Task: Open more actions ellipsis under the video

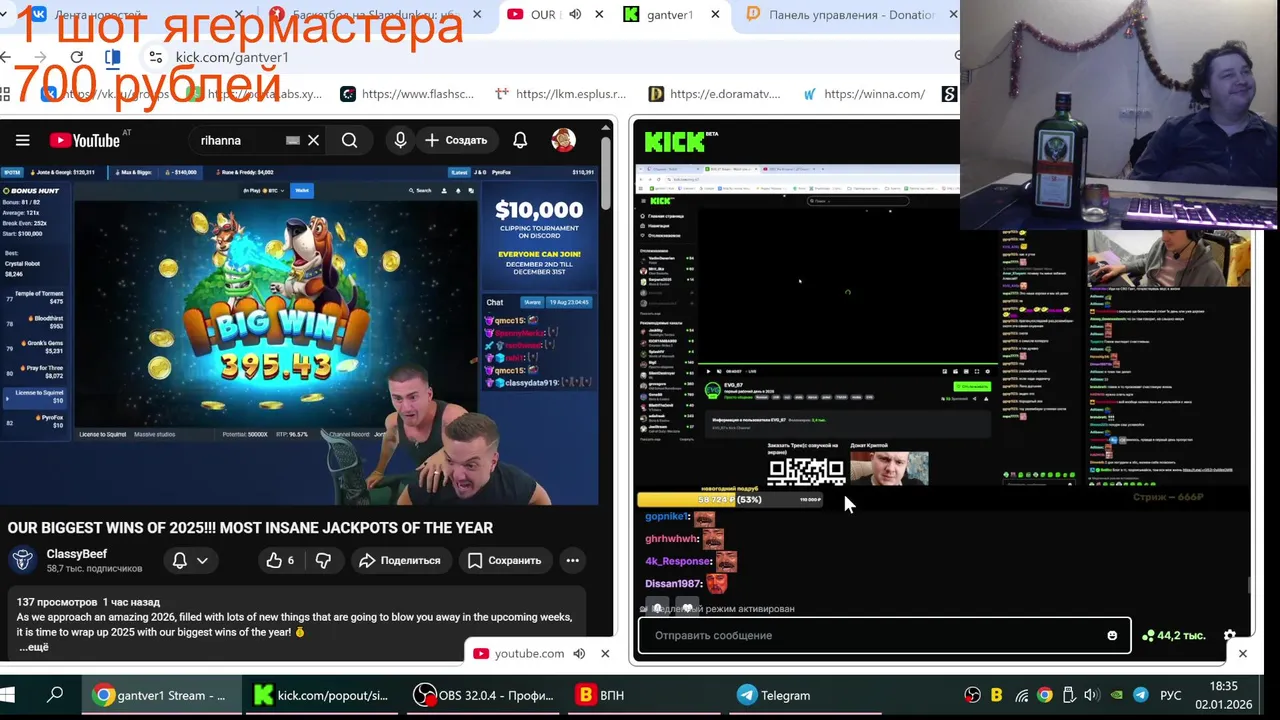Action: [x=572, y=560]
